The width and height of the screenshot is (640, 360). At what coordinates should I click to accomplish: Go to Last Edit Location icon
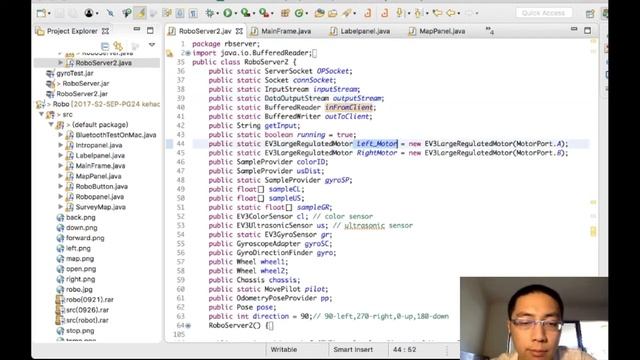click(437, 13)
